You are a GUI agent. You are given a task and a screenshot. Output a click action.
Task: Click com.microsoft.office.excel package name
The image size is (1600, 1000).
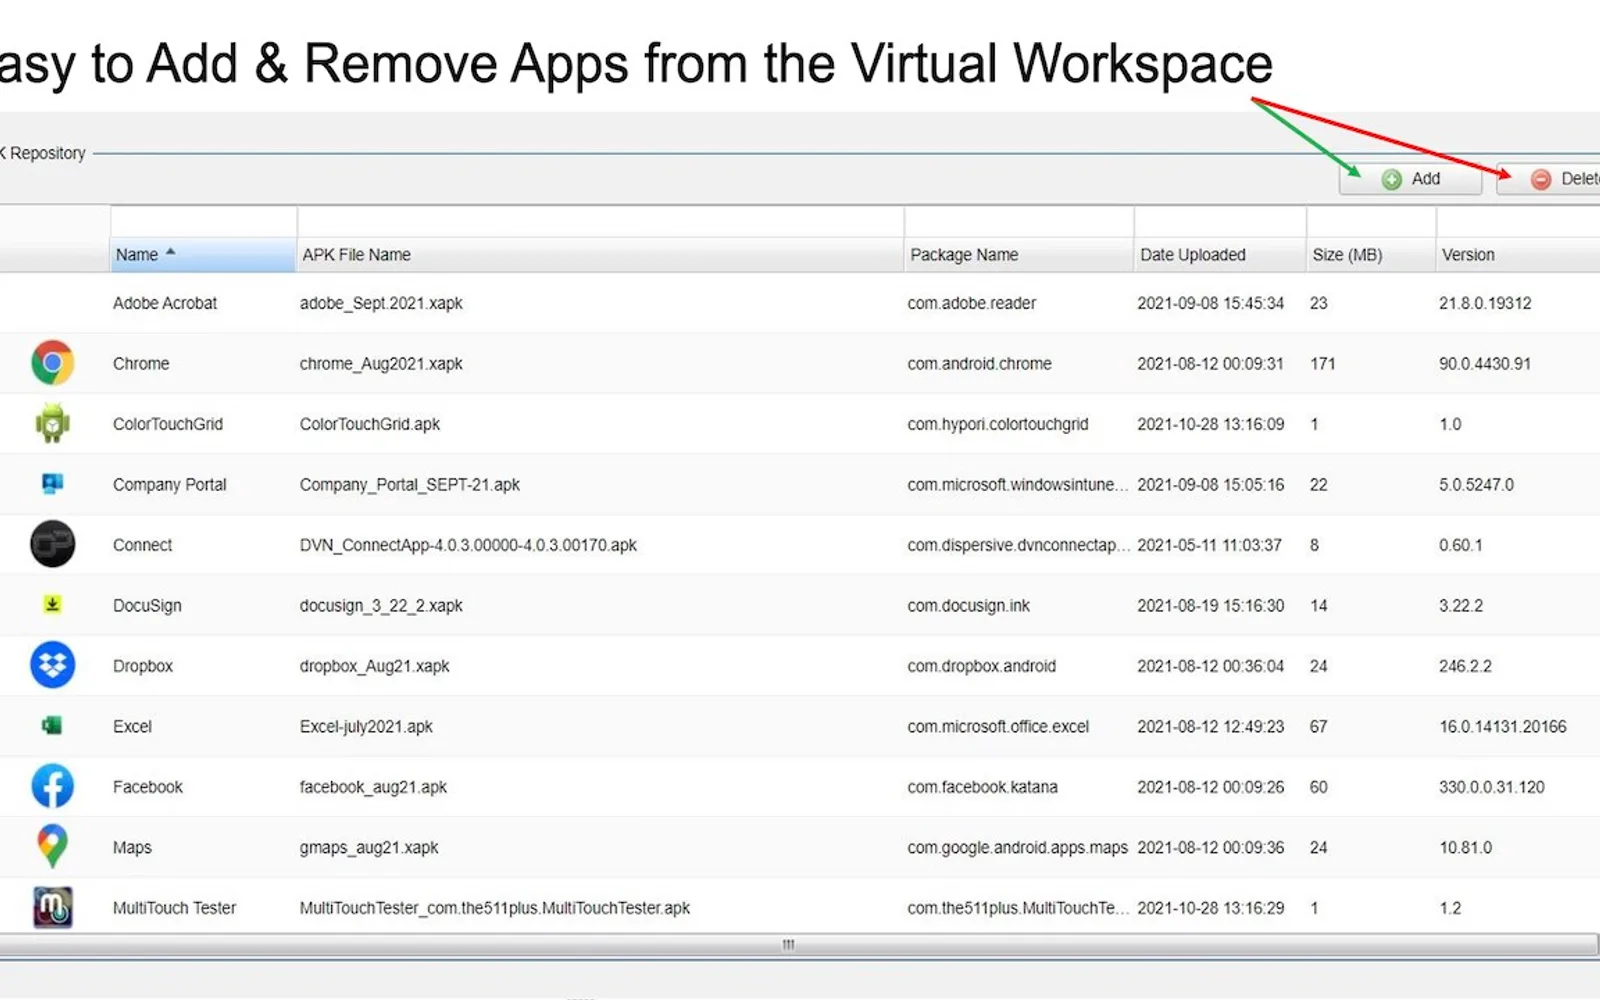click(x=998, y=727)
